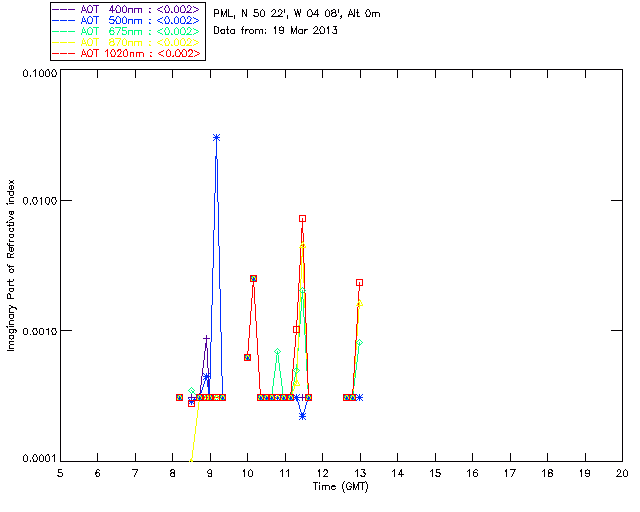Click the red square peak near time 10.2
The width and height of the screenshot is (640, 512).
coord(253,278)
